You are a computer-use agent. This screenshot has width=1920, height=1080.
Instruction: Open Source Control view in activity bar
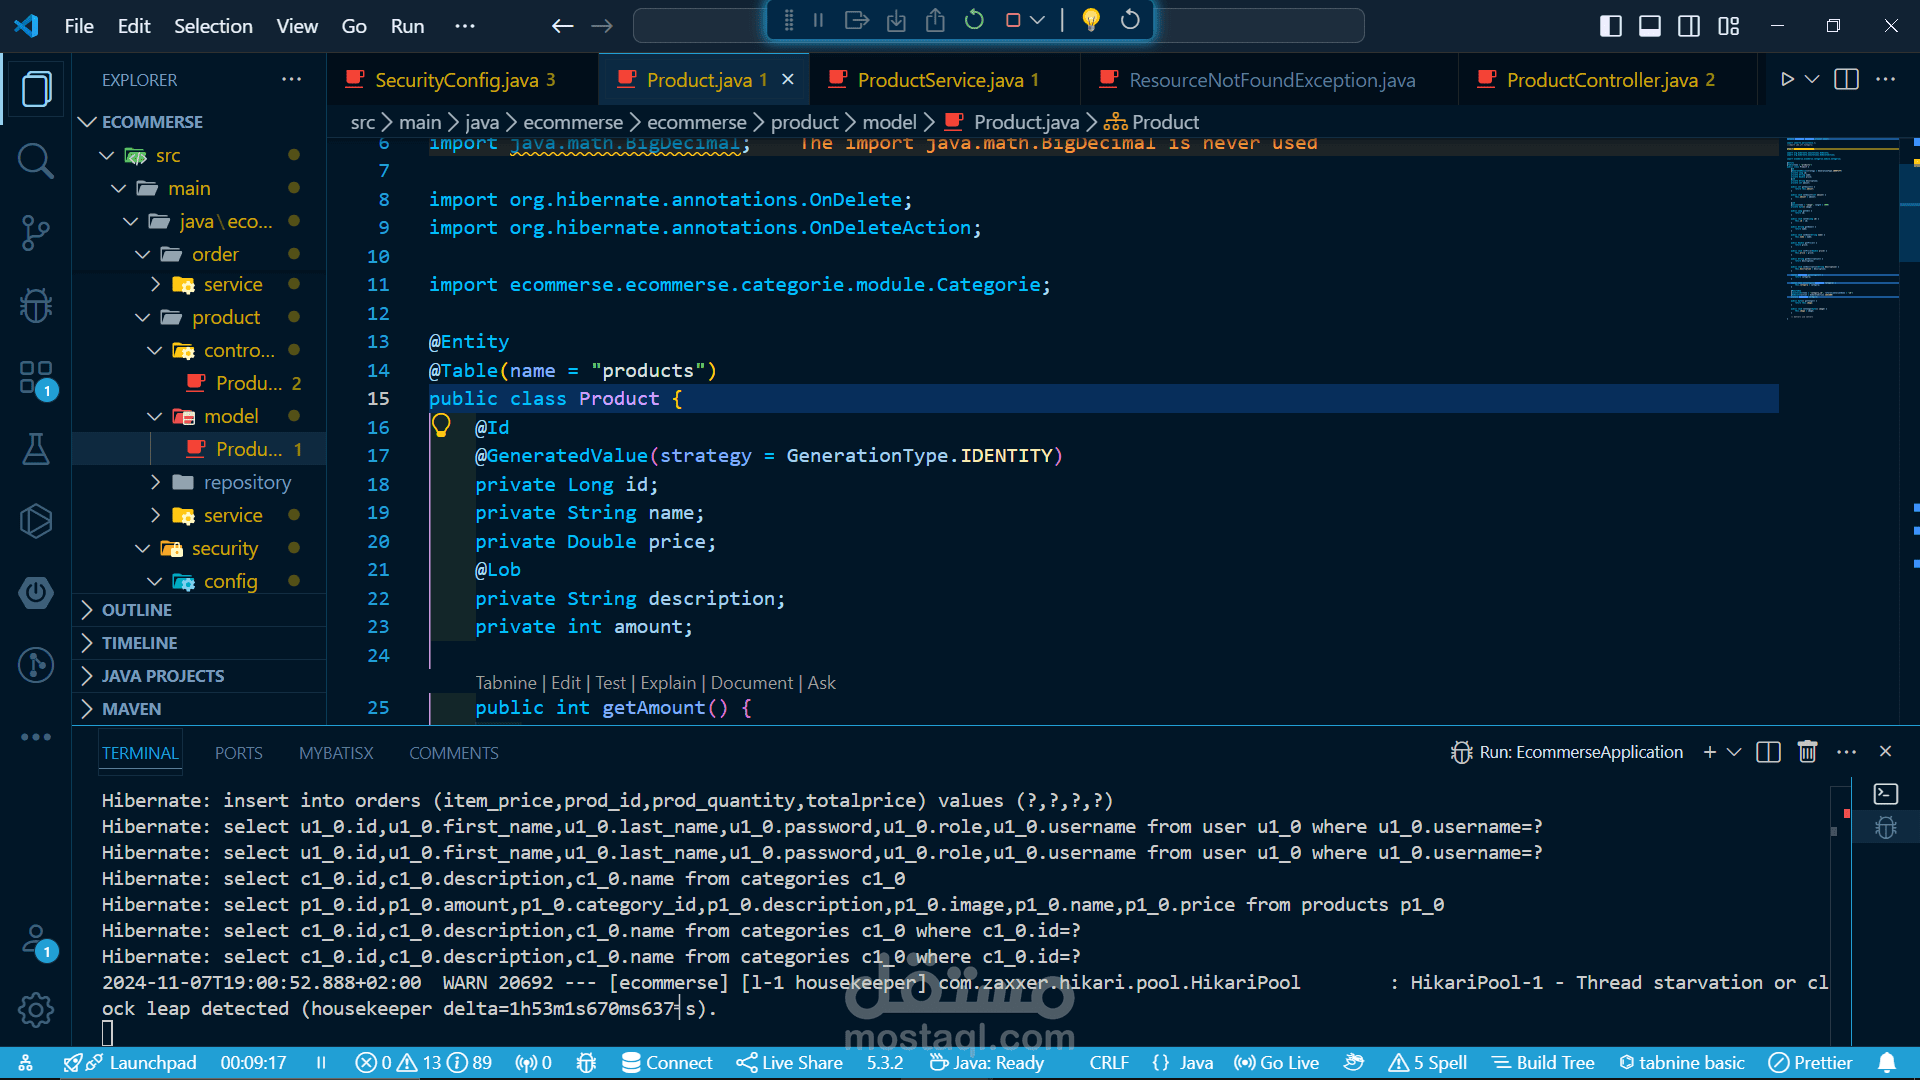[x=36, y=232]
